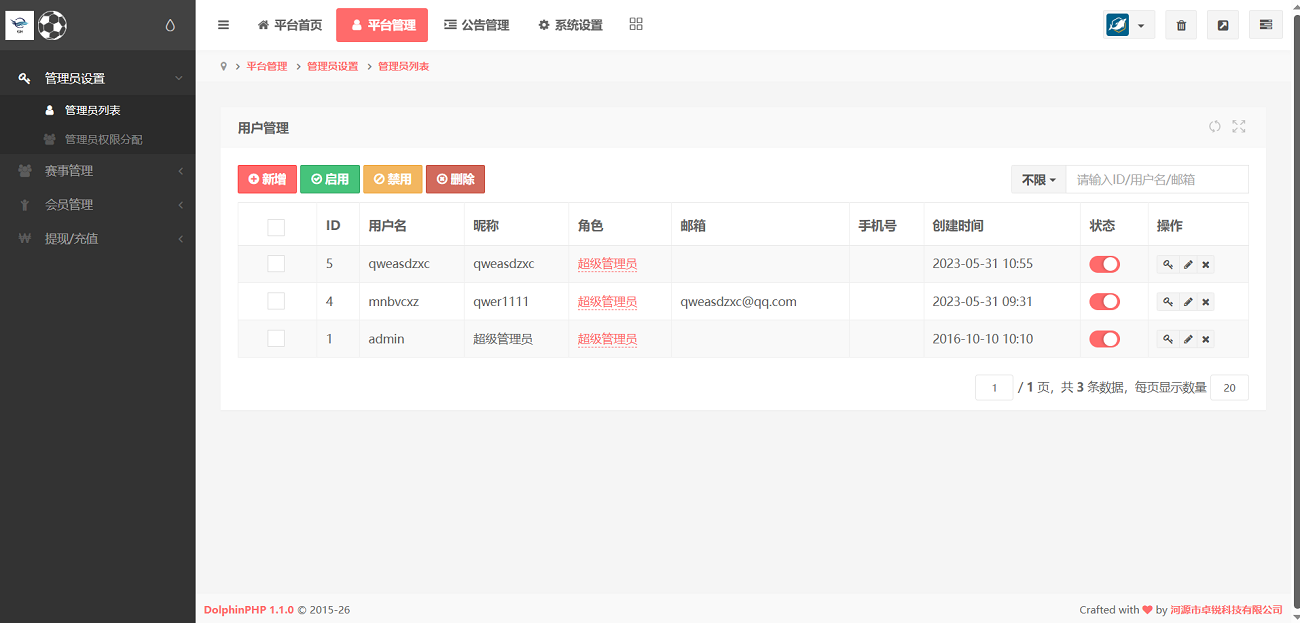Viewport: 1300px width, 623px height.
Task: Click the hamburger sidebar toggle icon
Action: (x=223, y=25)
